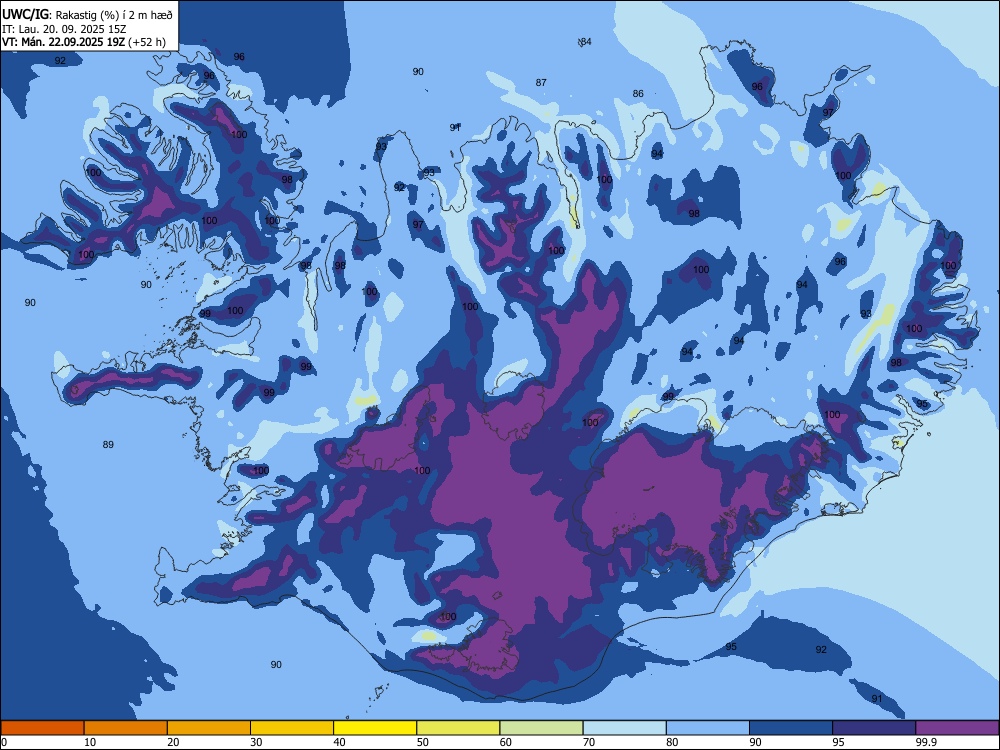
Task: Click the dark blue 90–95 legend swatch
Action: tap(791, 728)
